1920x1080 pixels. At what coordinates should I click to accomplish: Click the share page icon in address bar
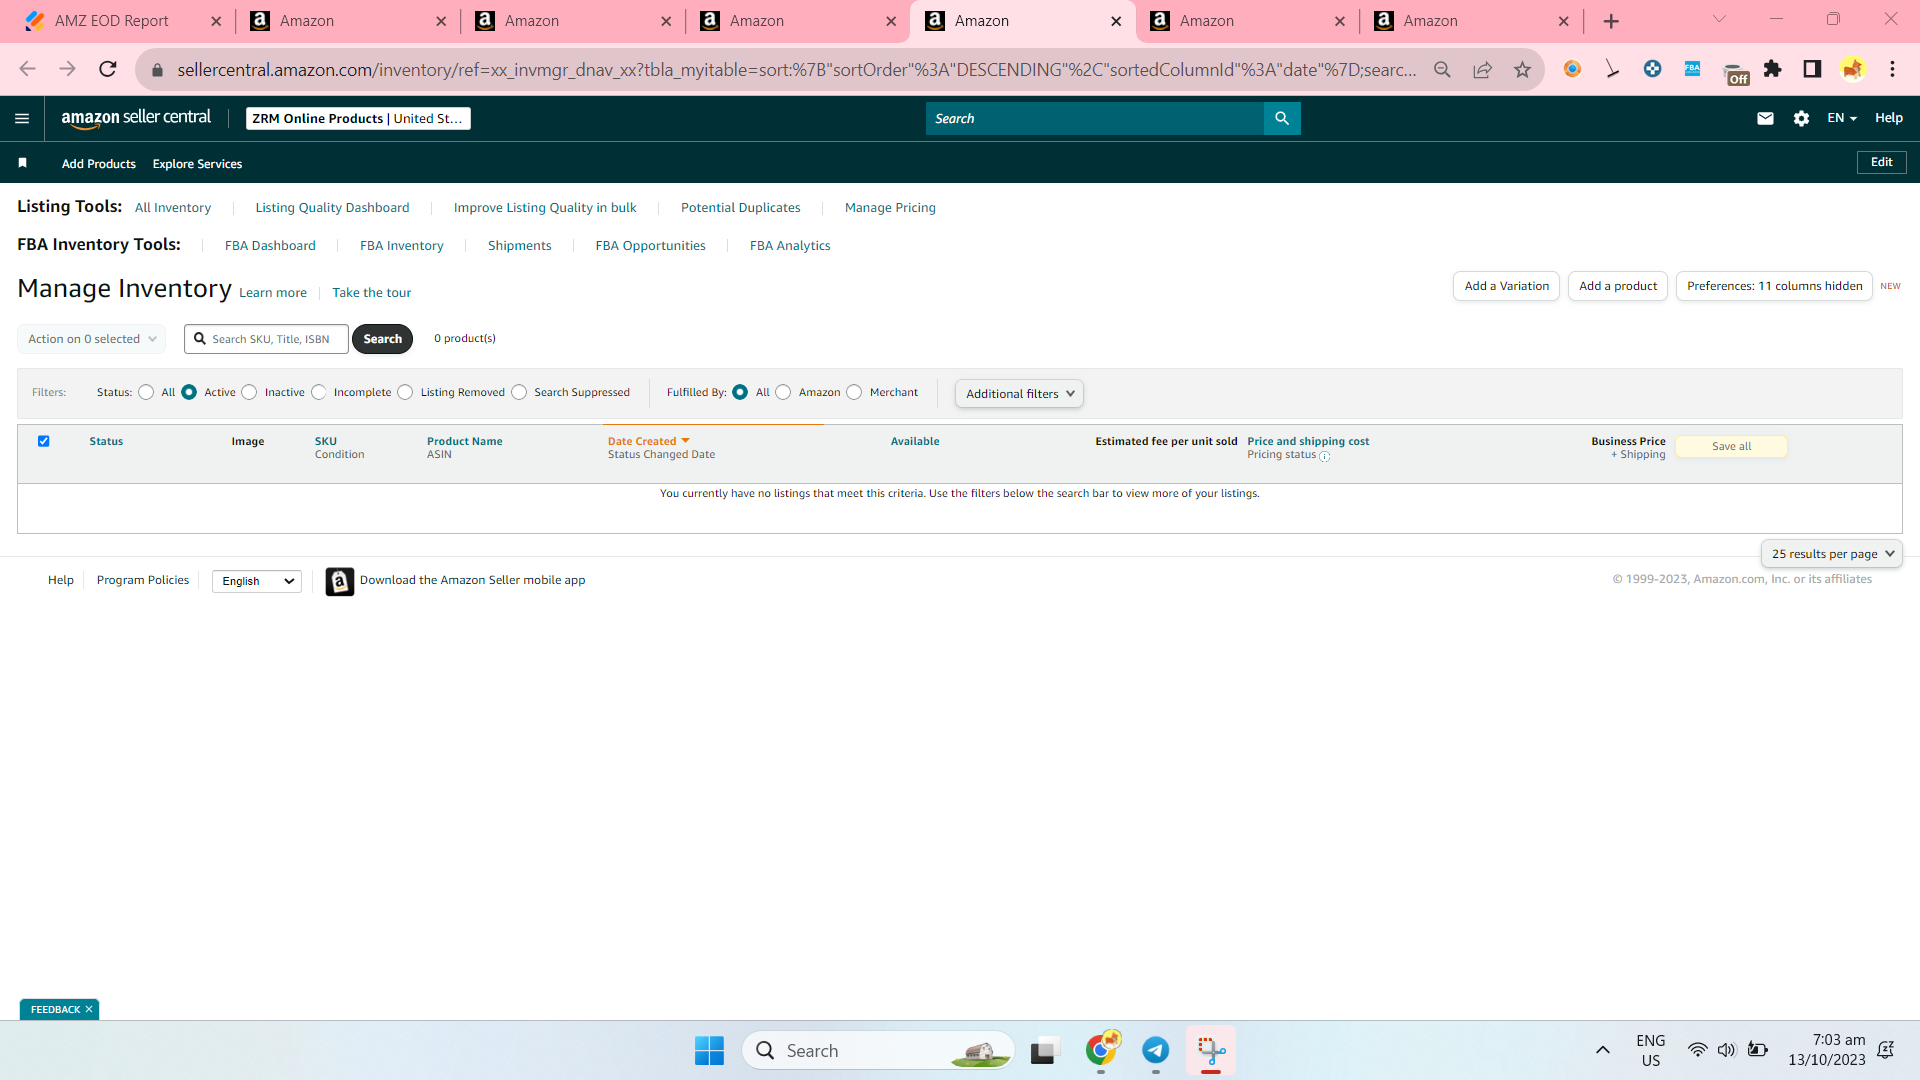(x=1482, y=69)
